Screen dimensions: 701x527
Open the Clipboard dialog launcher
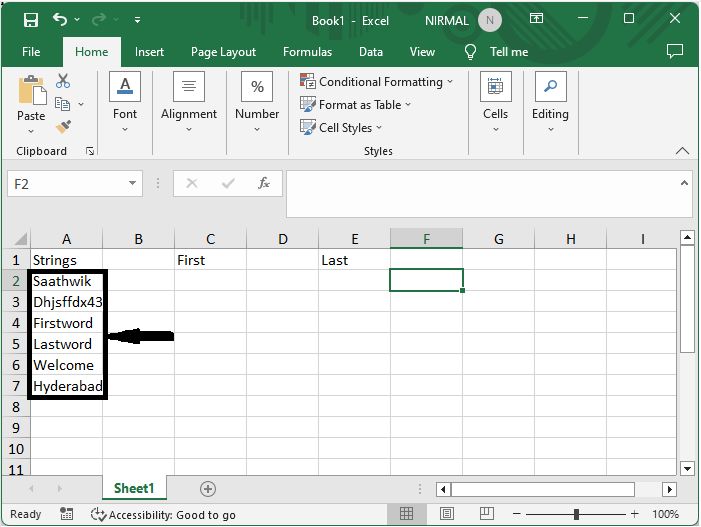tap(90, 152)
